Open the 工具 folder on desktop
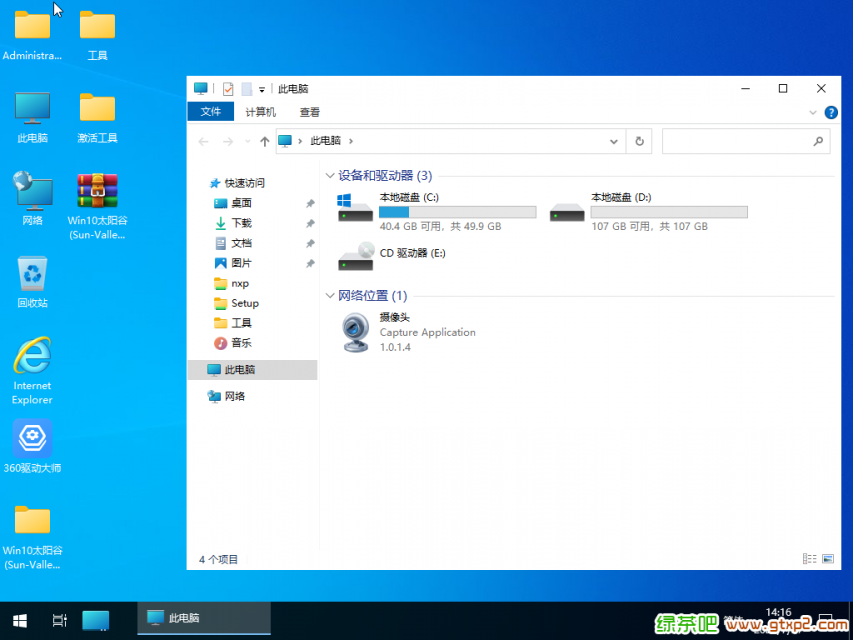Image resolution: width=853 pixels, height=640 pixels. [97, 34]
